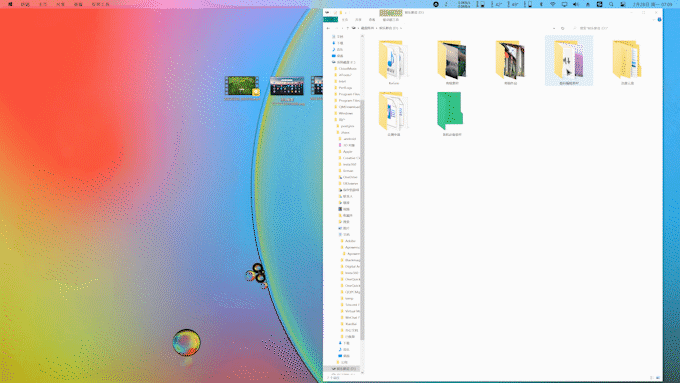This screenshot has width=680, height=383.
Task: Select the Windows folder in tree
Action: tap(346, 113)
